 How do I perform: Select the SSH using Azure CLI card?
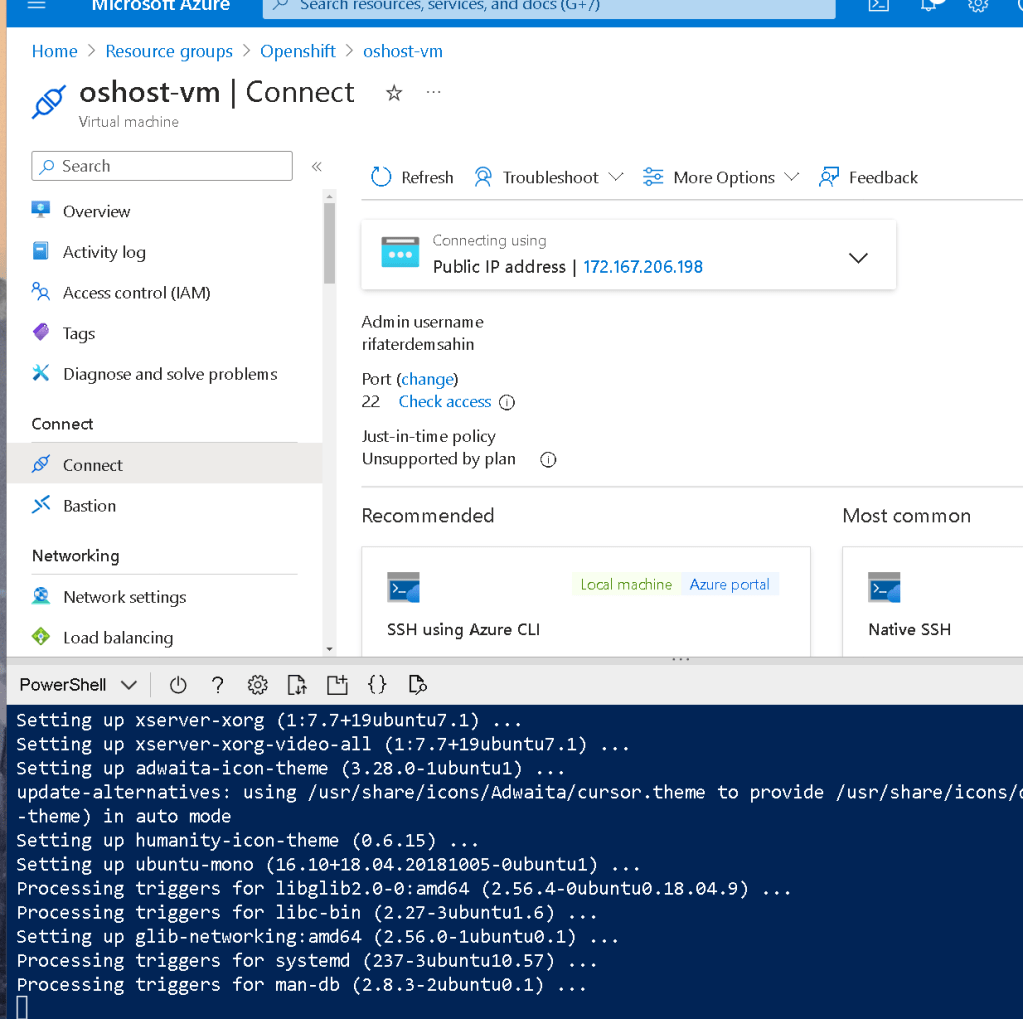(586, 601)
